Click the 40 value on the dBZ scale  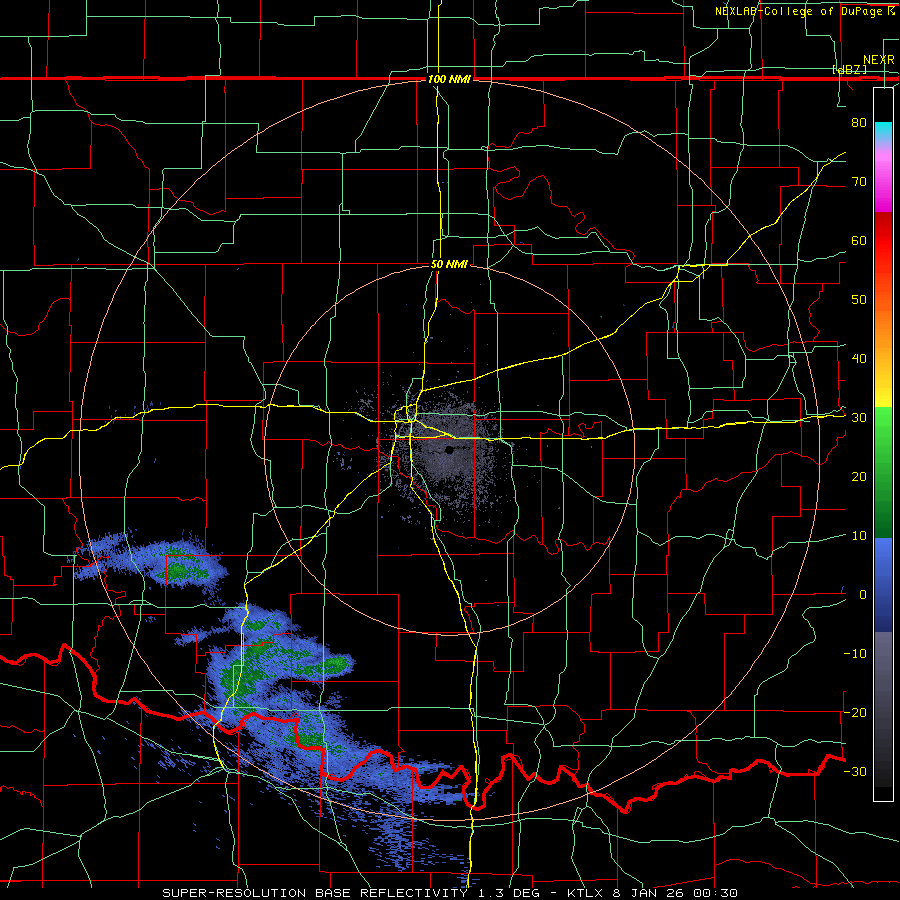(x=859, y=359)
